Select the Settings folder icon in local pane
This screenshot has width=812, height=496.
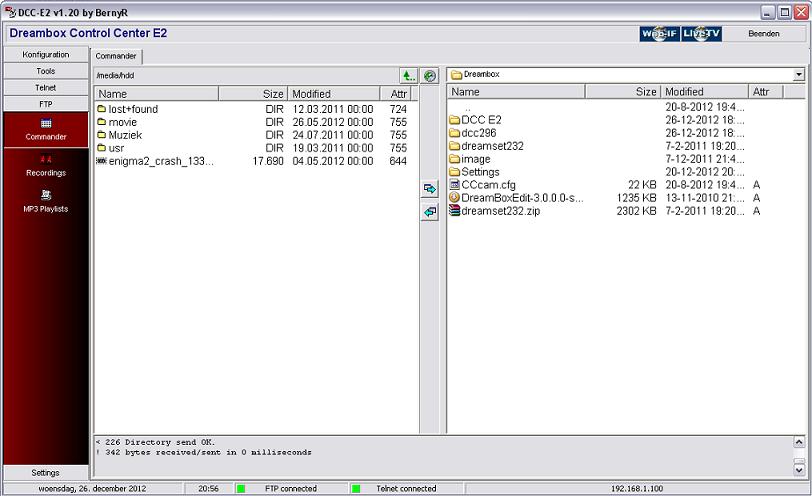click(x=455, y=172)
